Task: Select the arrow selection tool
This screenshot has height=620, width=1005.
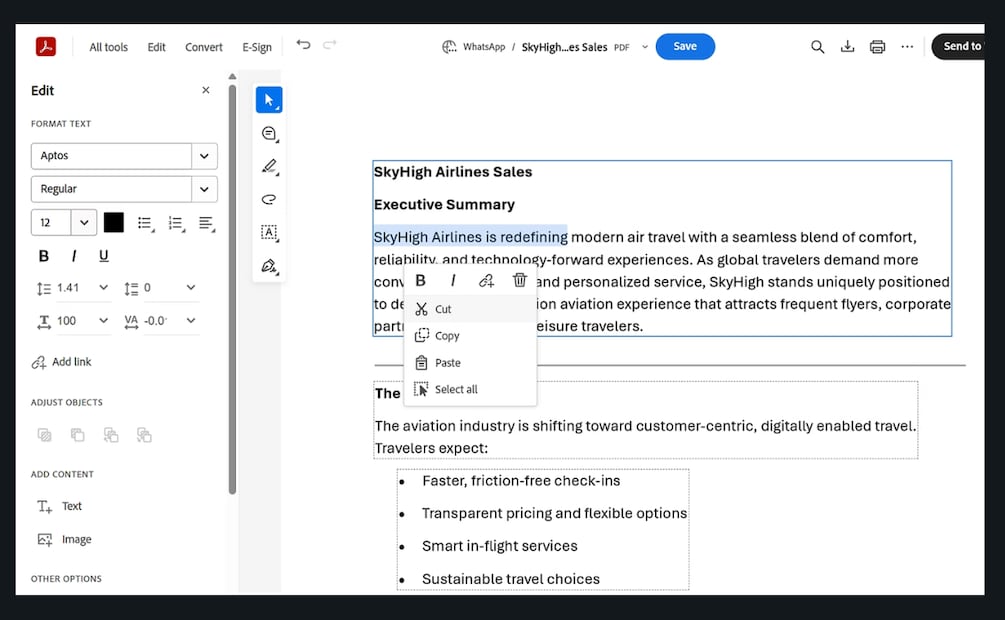Action: point(269,100)
